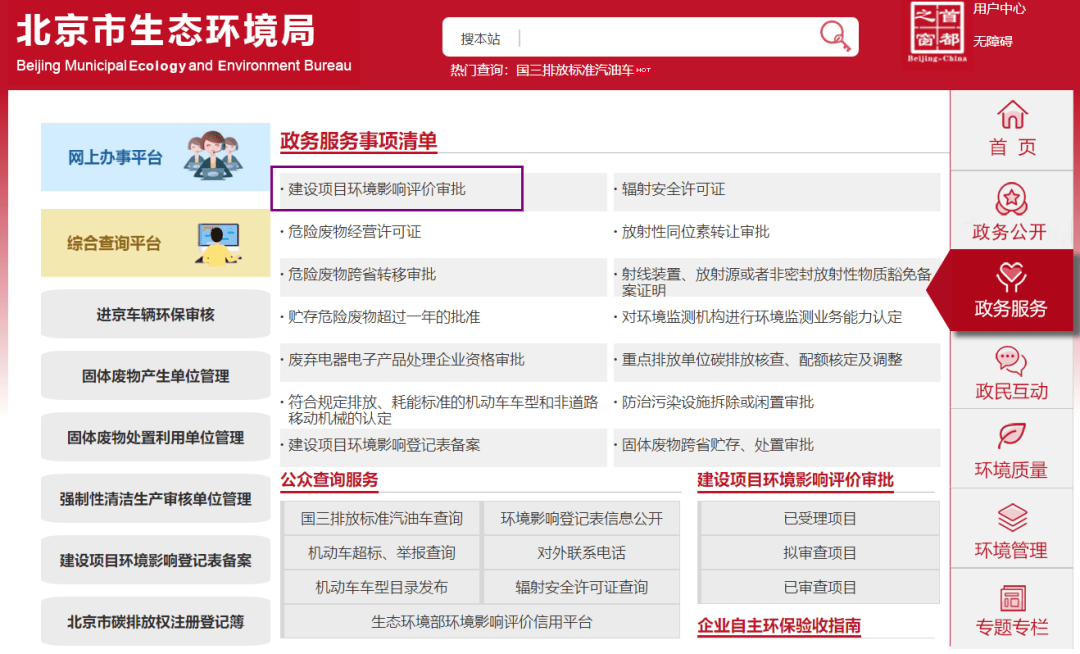Open 环境质量 leaf icon
Viewport: 1080px width, 654px height.
[1011, 437]
